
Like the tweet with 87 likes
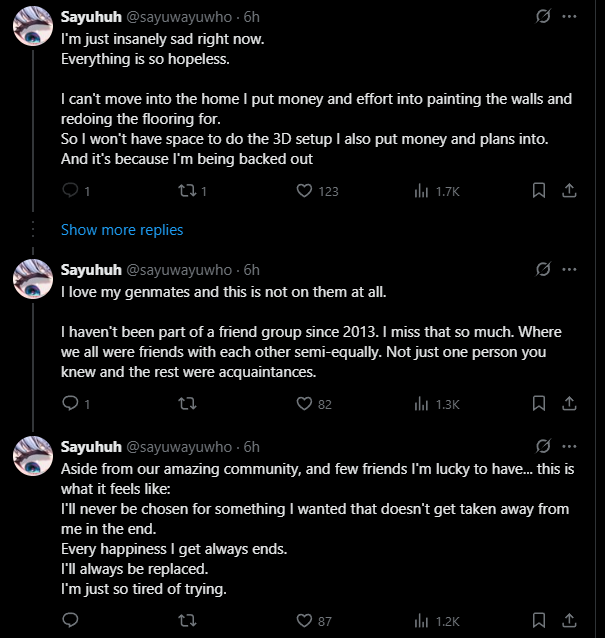coord(305,621)
